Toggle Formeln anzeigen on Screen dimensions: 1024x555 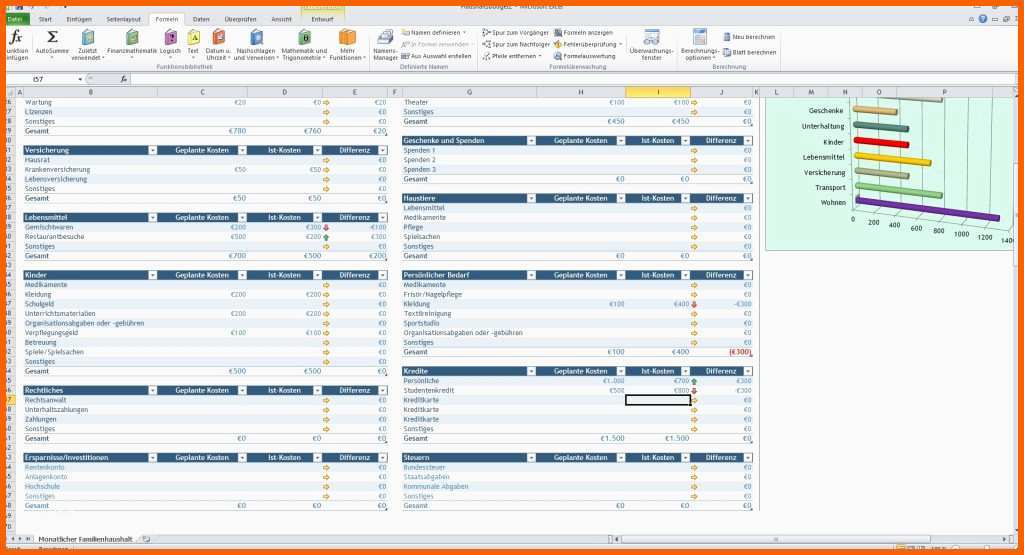point(583,33)
